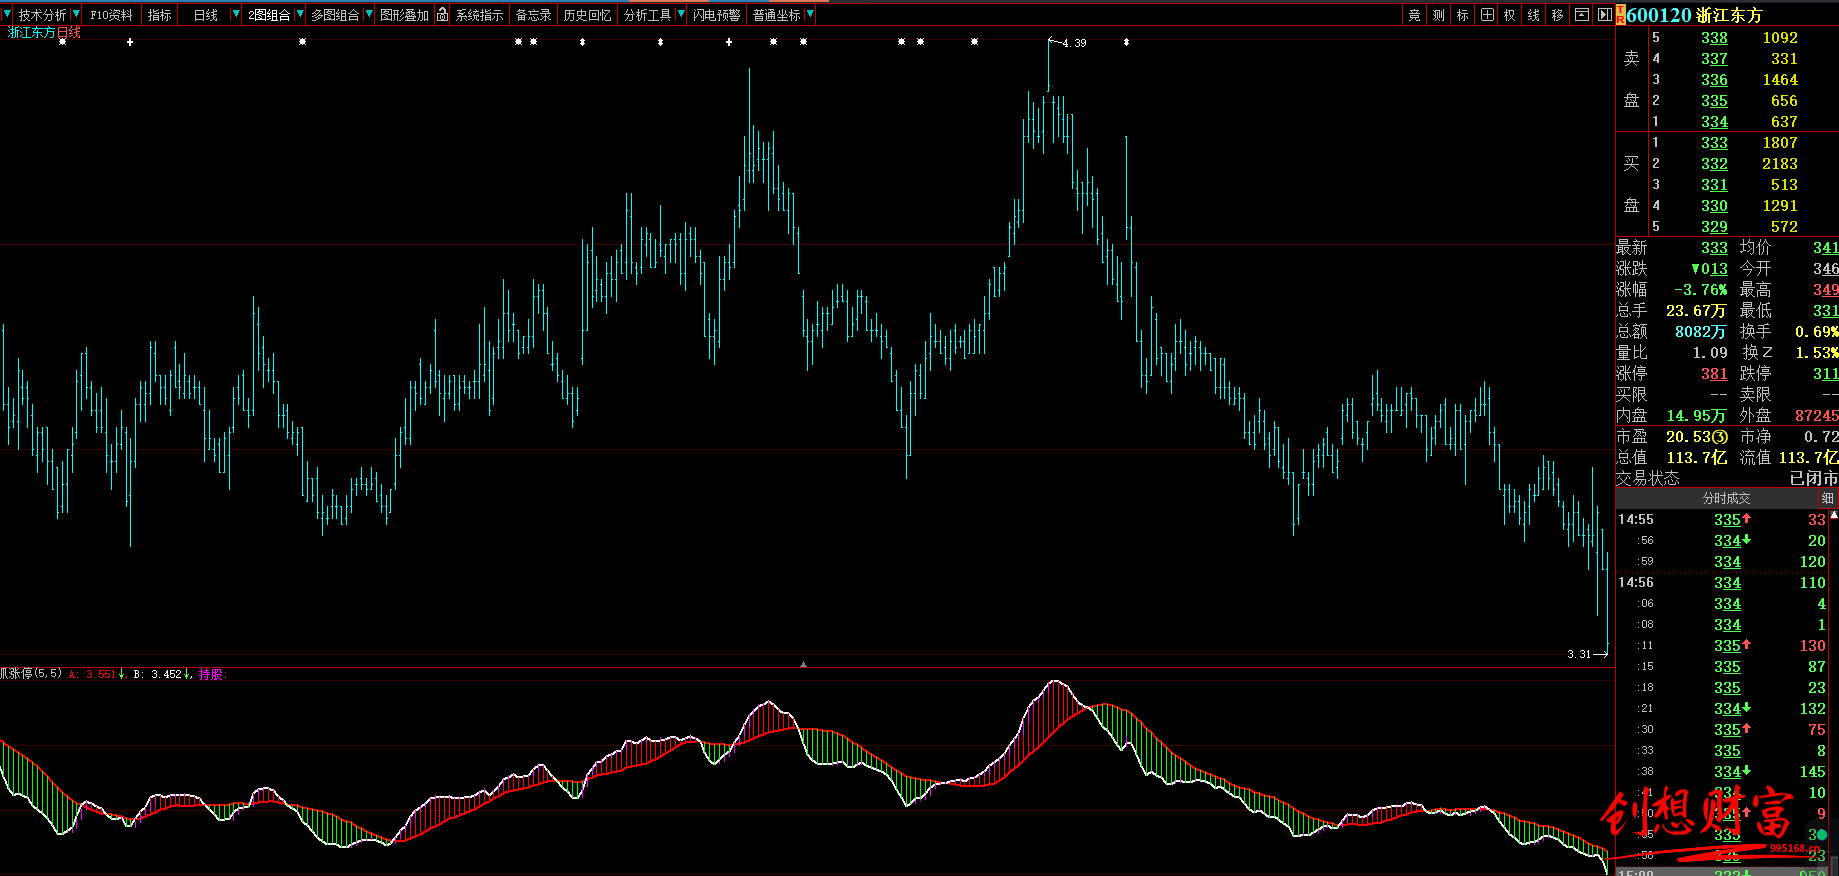This screenshot has height=876, width=1839.
Task: Click the 持股 indicator label
Action: tap(212, 674)
